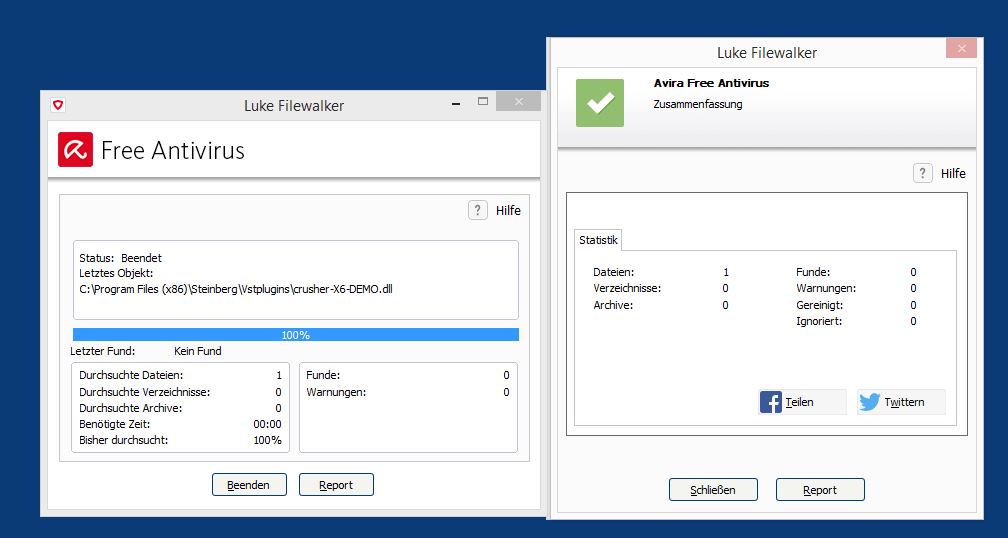Click 'Free Antivirus' header text in scan window
Viewport: 1008px width, 538px height.
(x=173, y=150)
